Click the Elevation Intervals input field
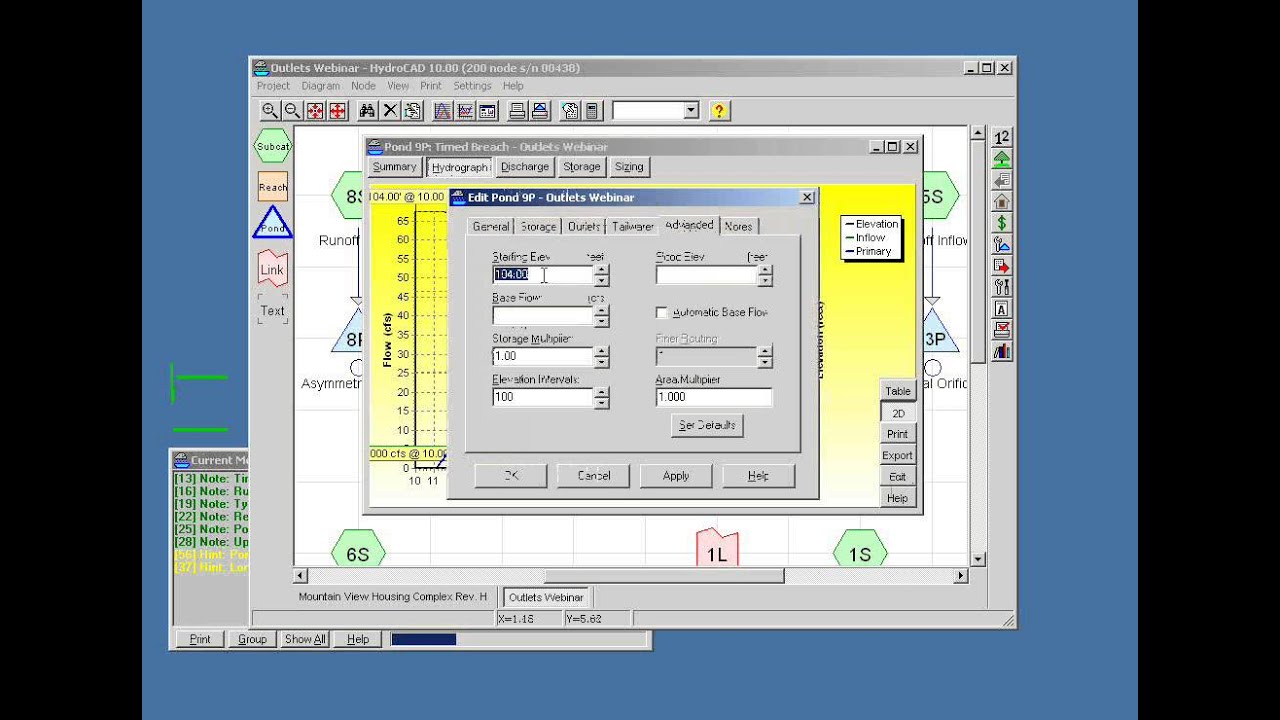The height and width of the screenshot is (720, 1280). tap(543, 397)
